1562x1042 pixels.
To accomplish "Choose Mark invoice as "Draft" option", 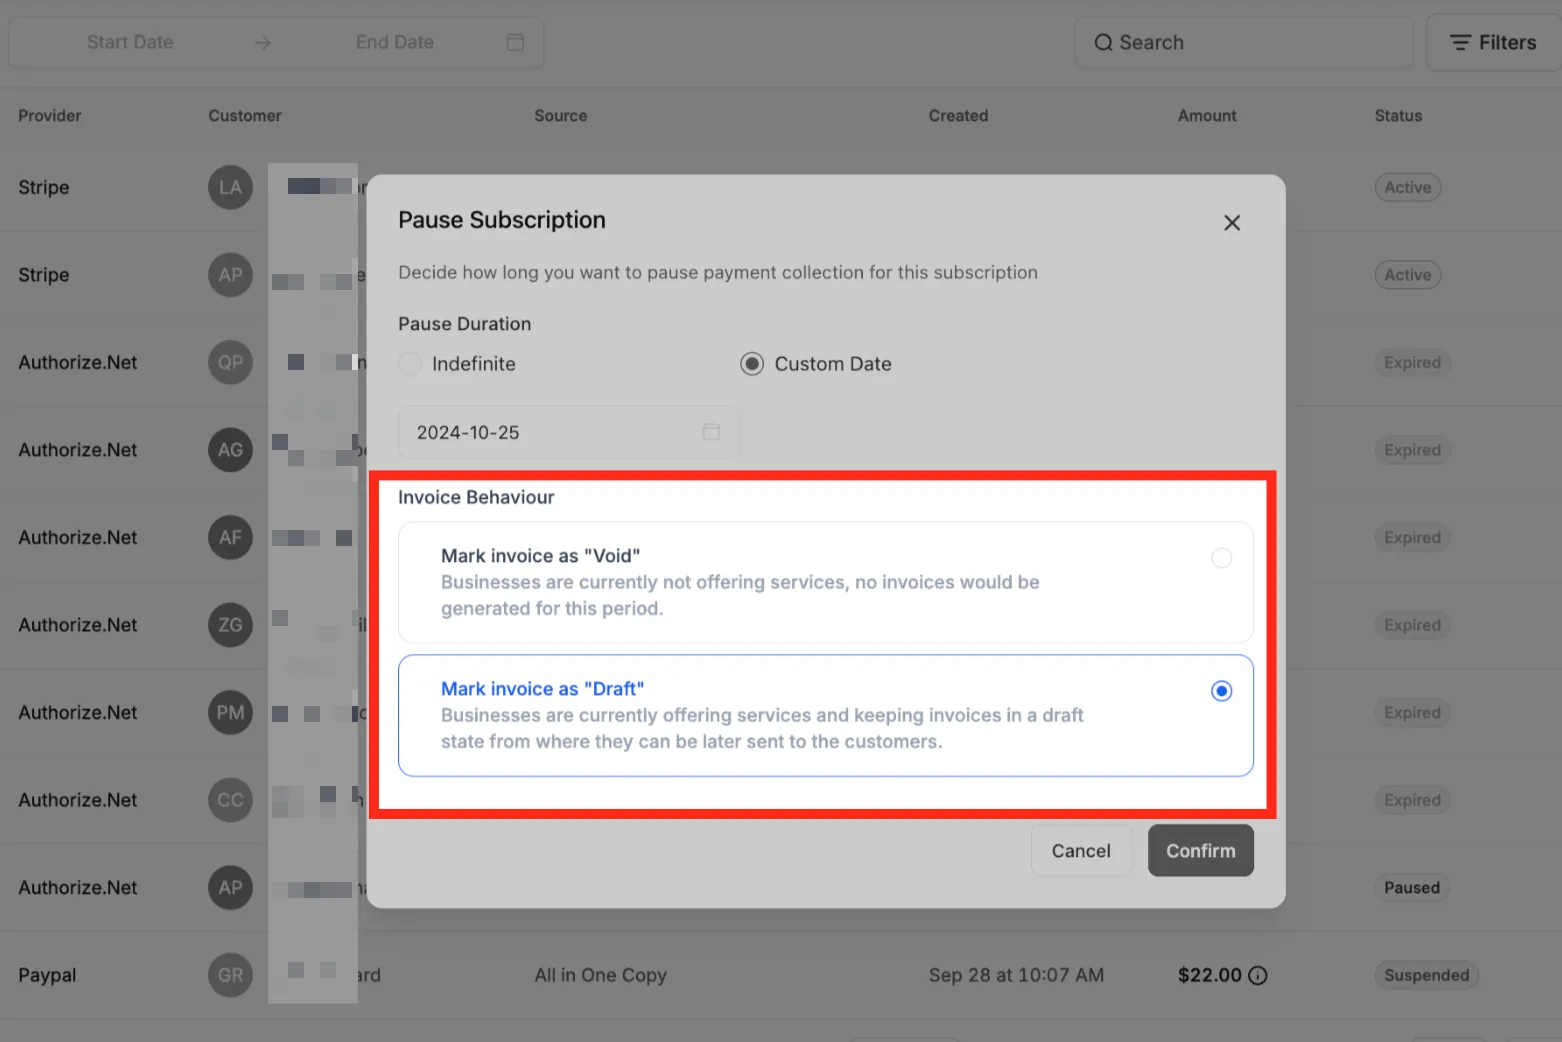I will [x=825, y=715].
